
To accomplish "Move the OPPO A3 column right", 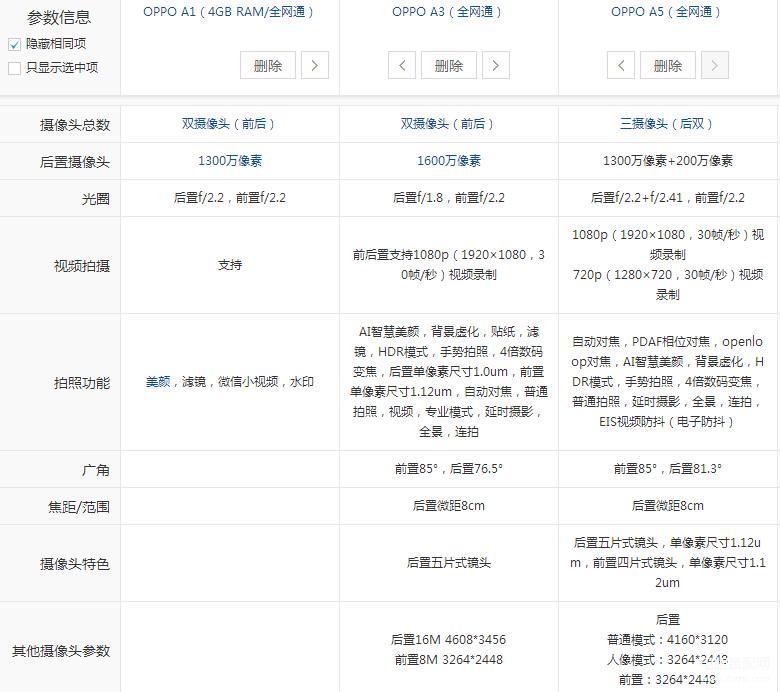I will click(x=496, y=66).
